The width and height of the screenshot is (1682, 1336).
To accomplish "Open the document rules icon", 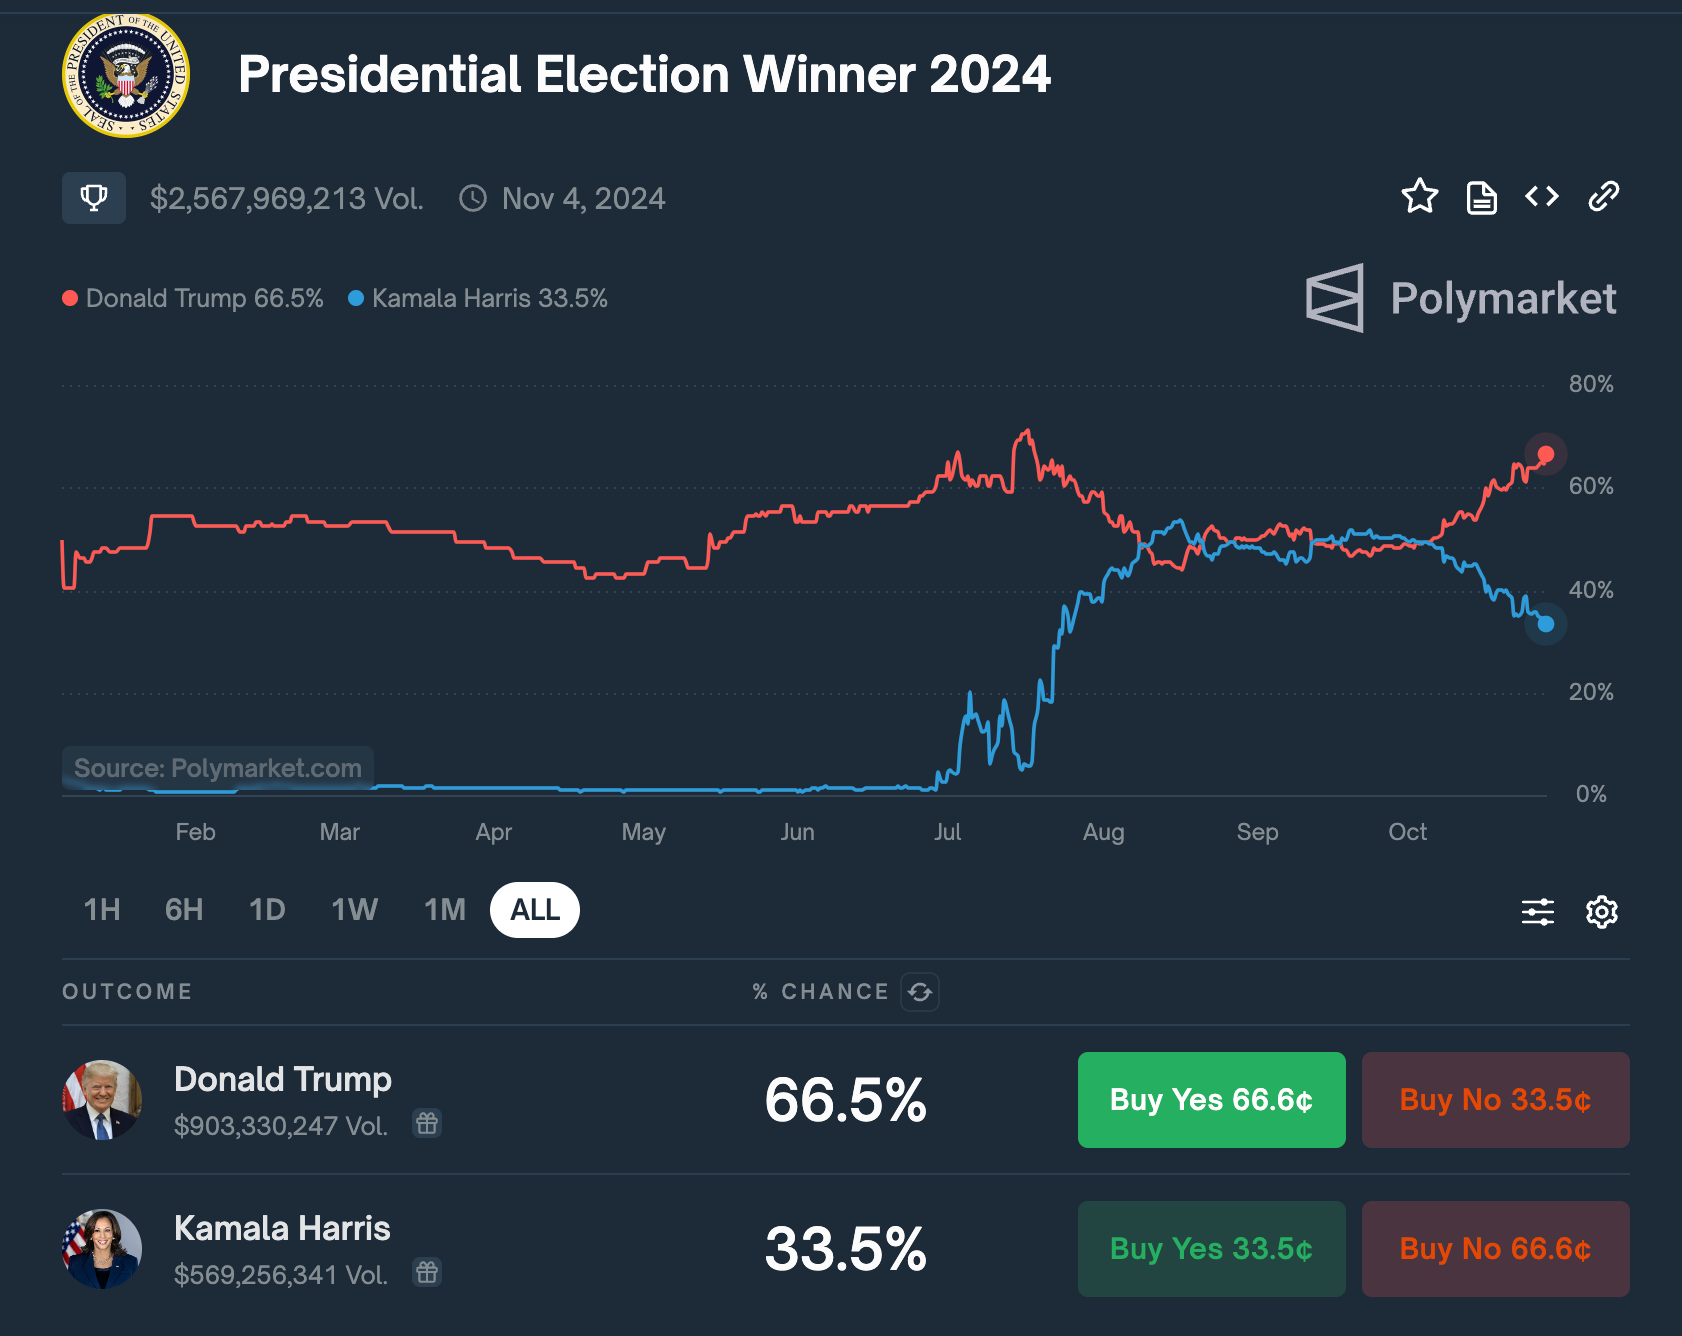I will 1481,198.
